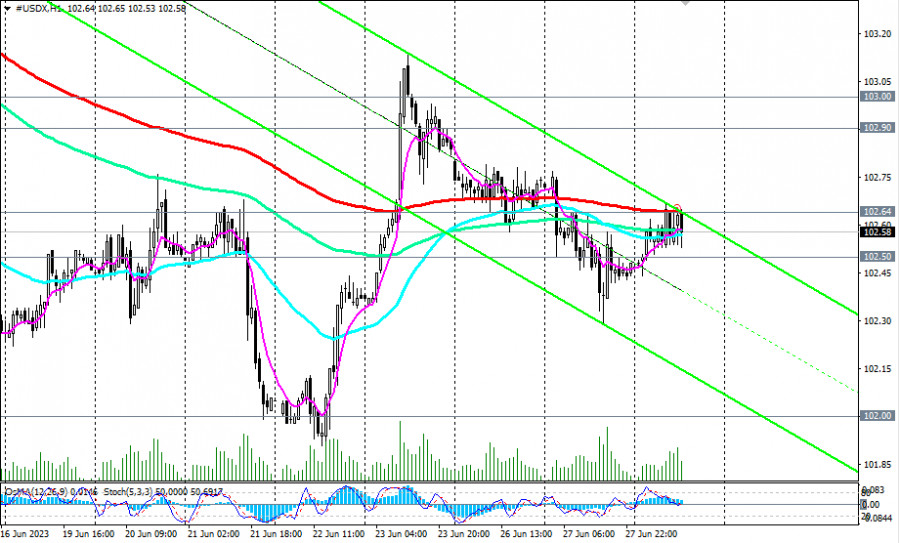Click the 102.30 price axis label

878,321
